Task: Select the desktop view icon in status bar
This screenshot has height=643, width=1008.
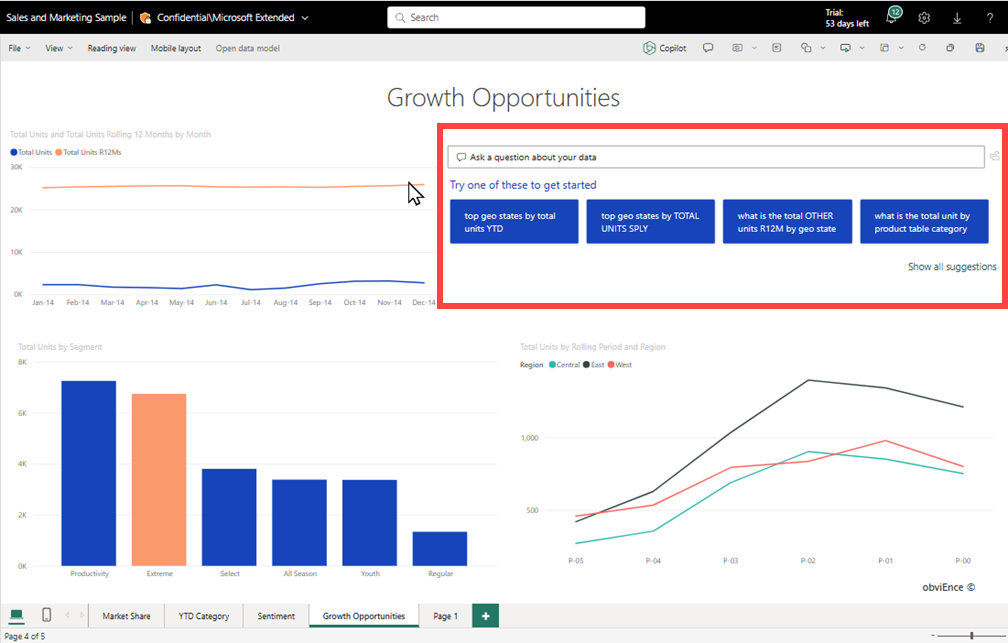Action: (x=15, y=615)
